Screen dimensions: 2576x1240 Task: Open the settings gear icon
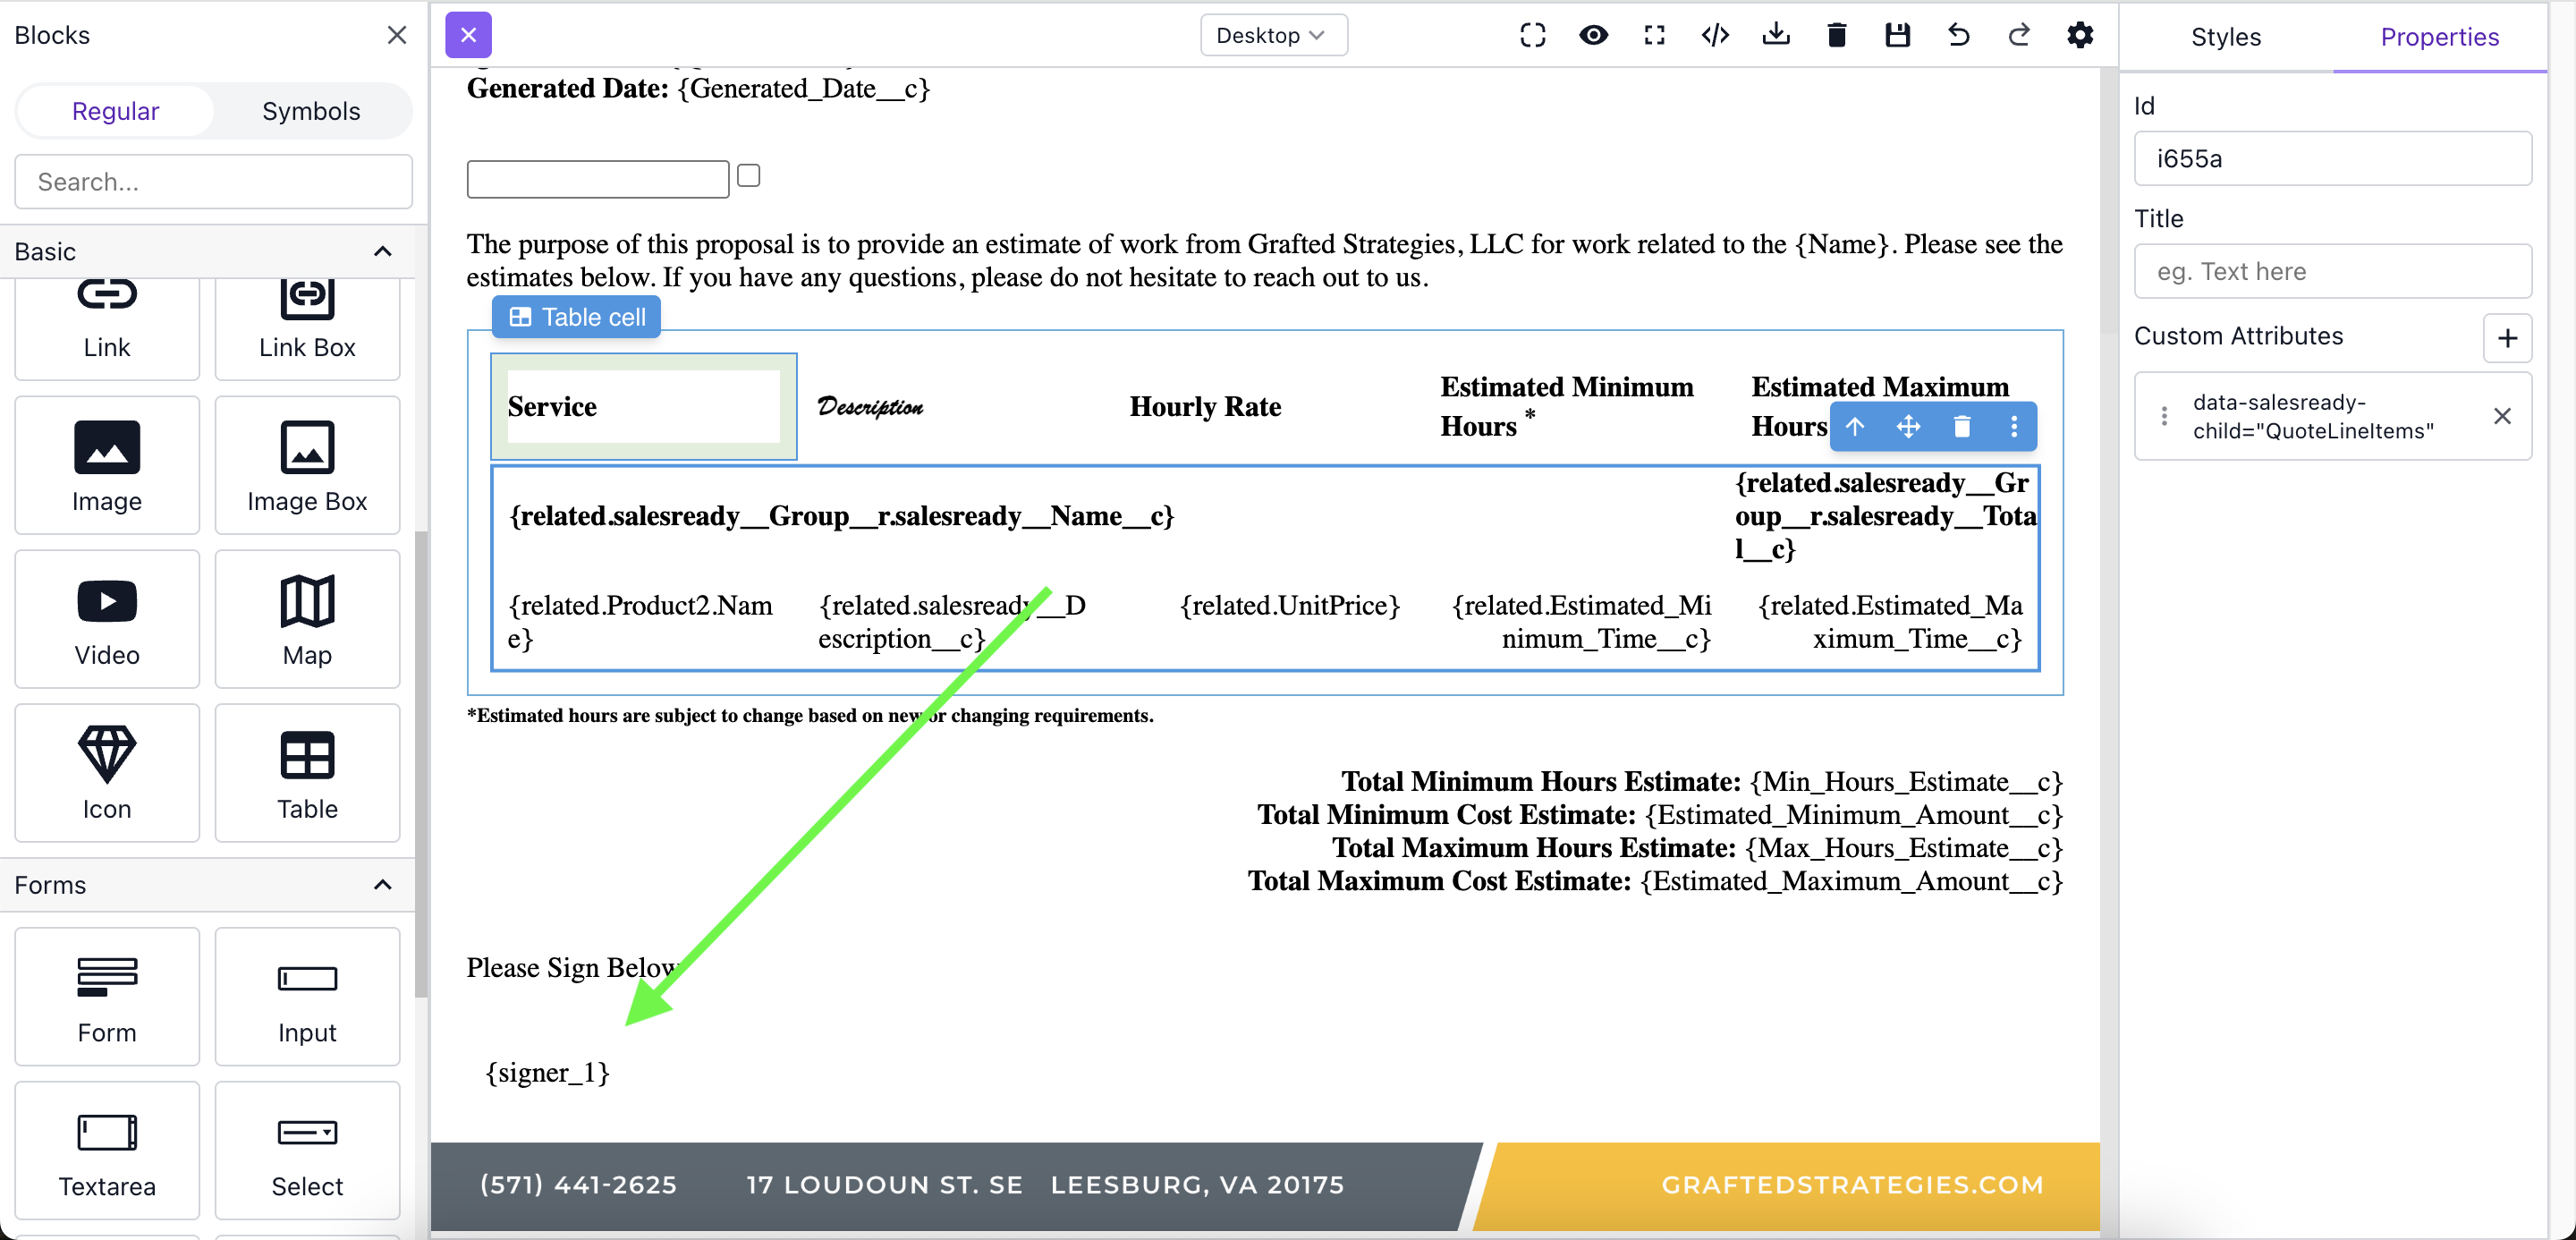2080,36
